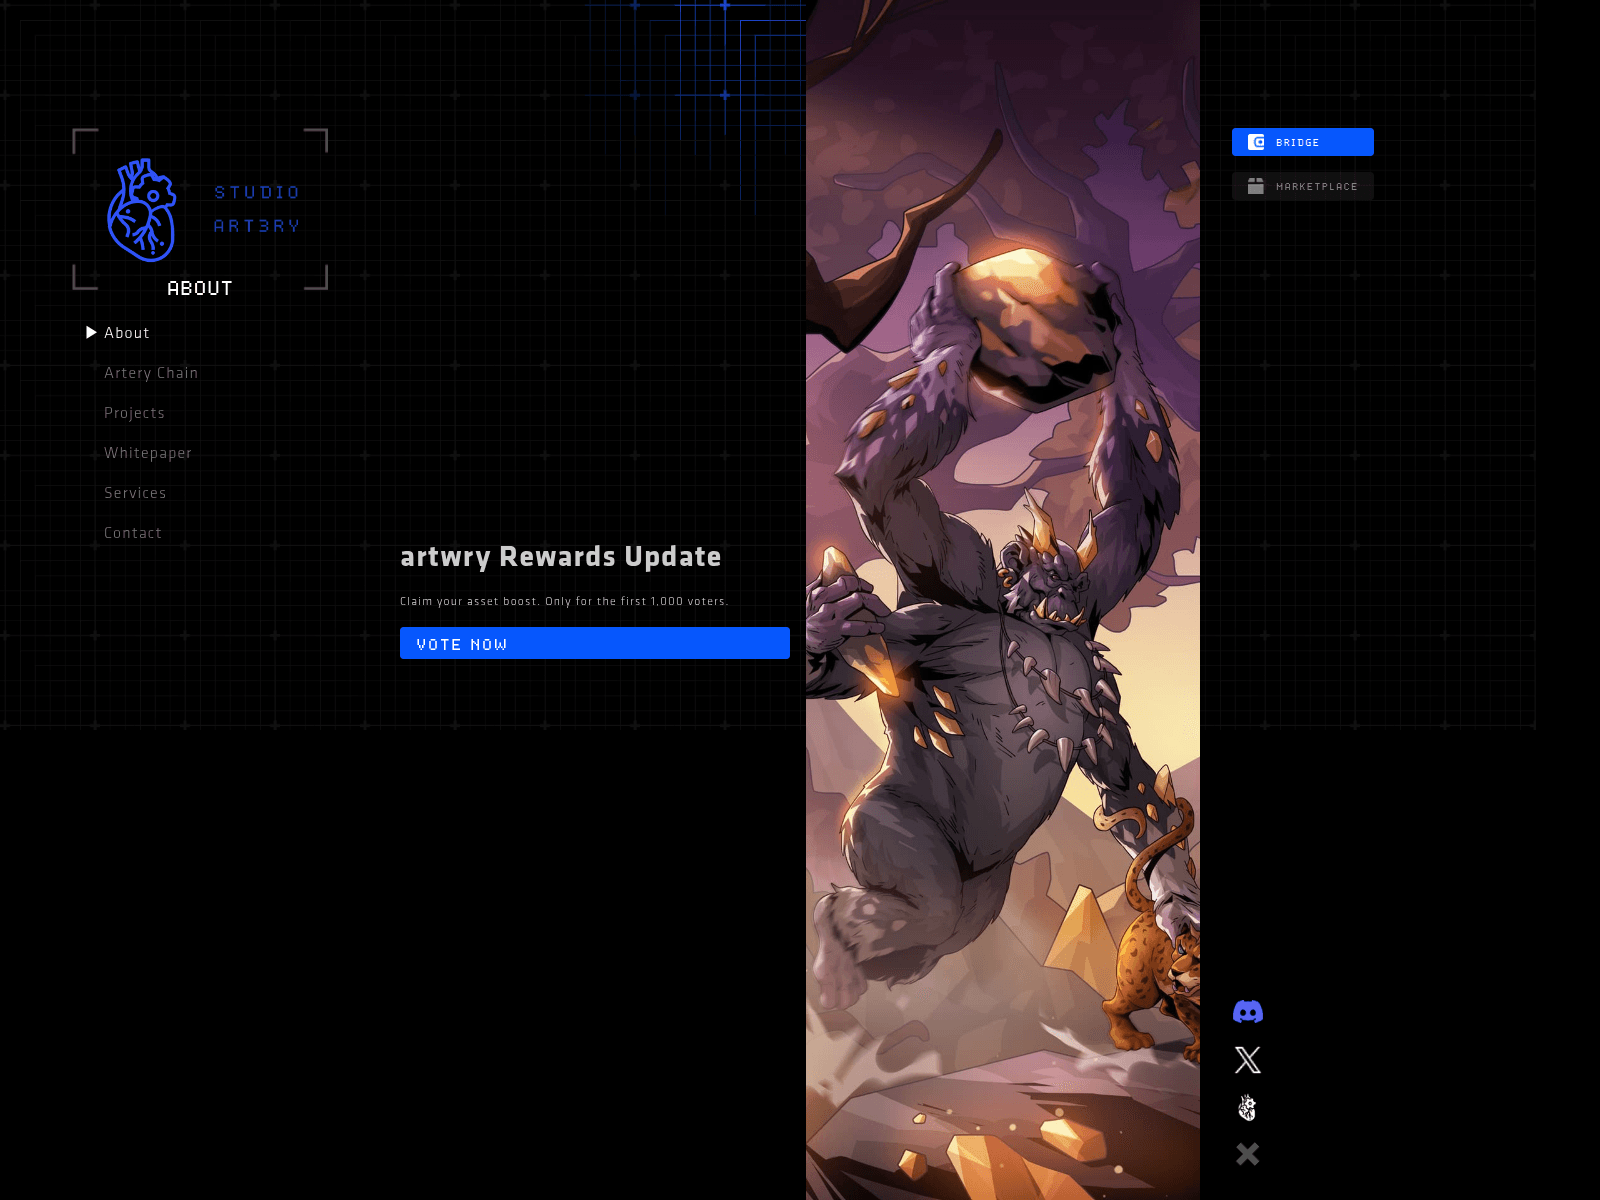This screenshot has width=1600, height=1200.
Task: Click the gorilla monster artwork image
Action: [x=1003, y=600]
